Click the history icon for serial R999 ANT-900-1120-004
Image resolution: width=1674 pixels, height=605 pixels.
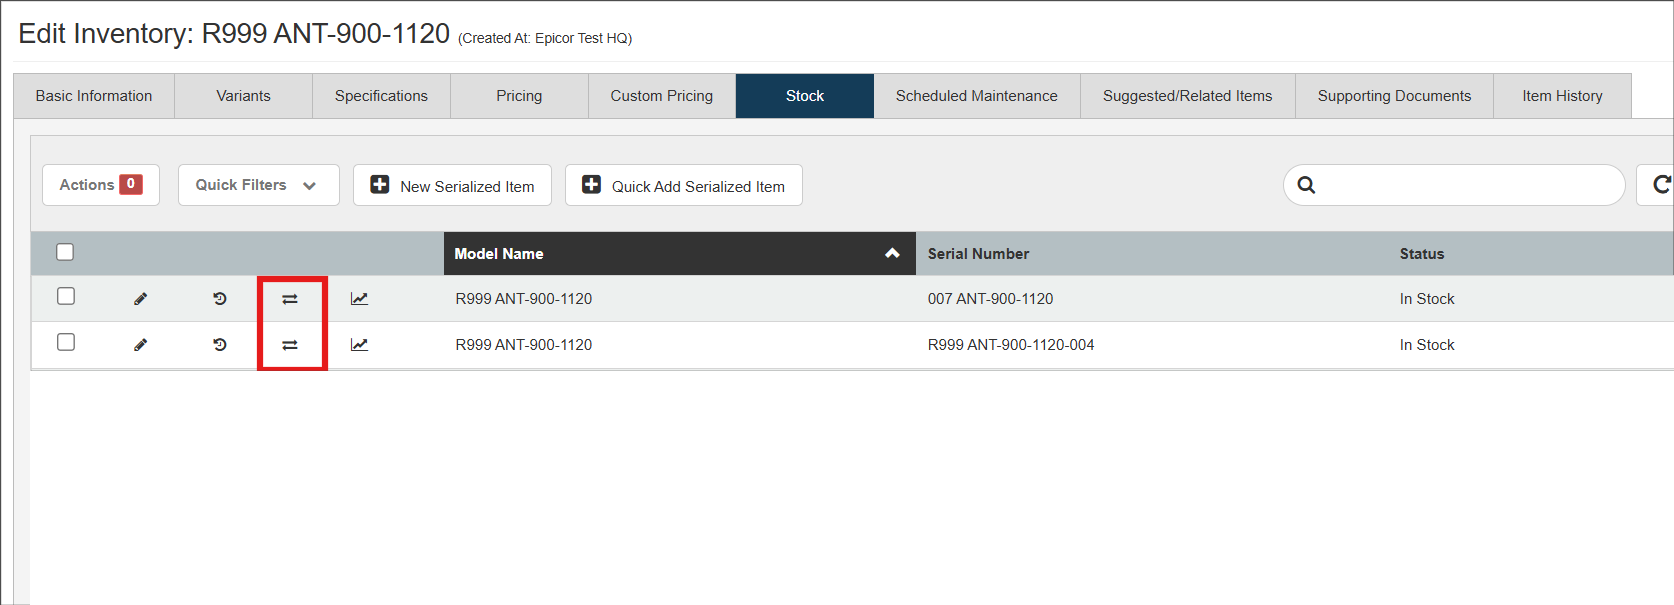coord(220,345)
